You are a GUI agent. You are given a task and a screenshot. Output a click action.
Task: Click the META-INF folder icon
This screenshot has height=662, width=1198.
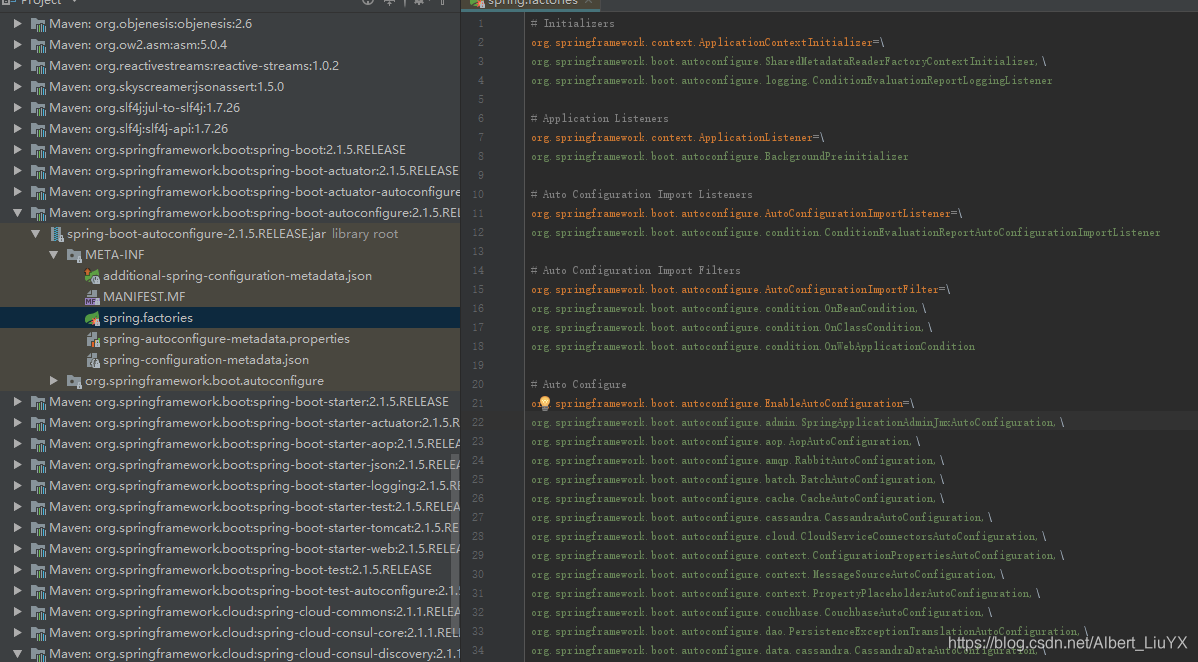point(74,255)
